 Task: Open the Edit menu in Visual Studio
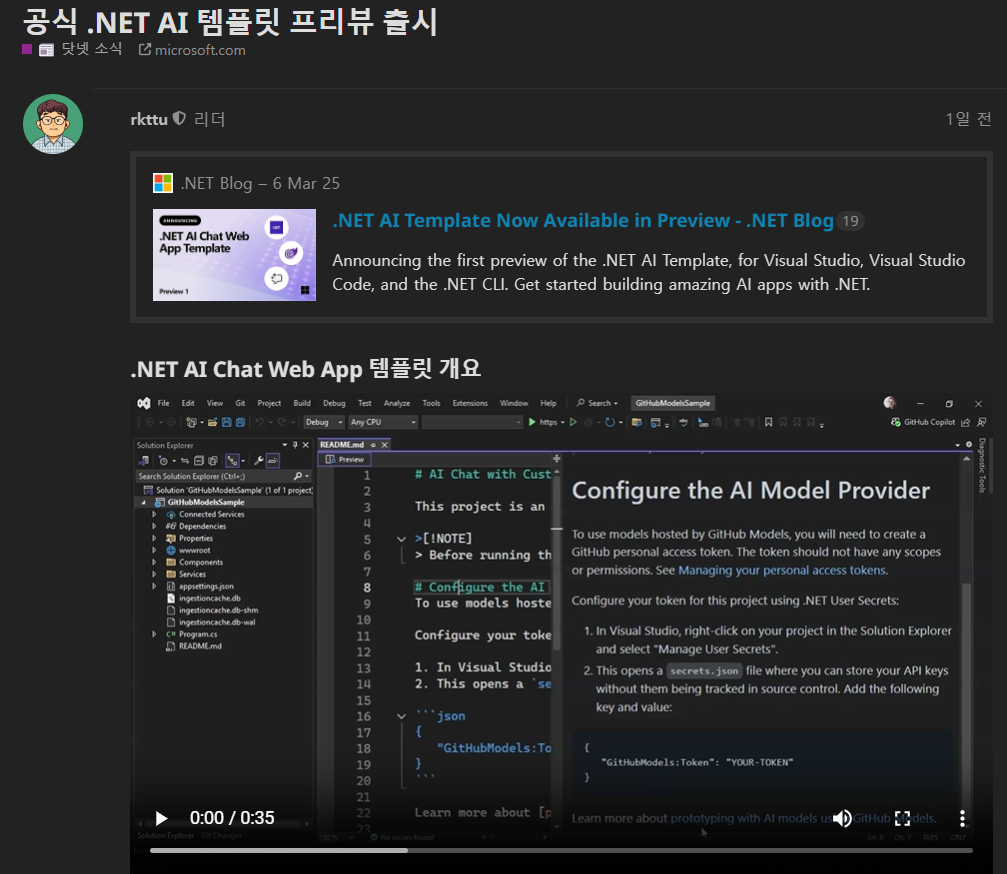188,403
